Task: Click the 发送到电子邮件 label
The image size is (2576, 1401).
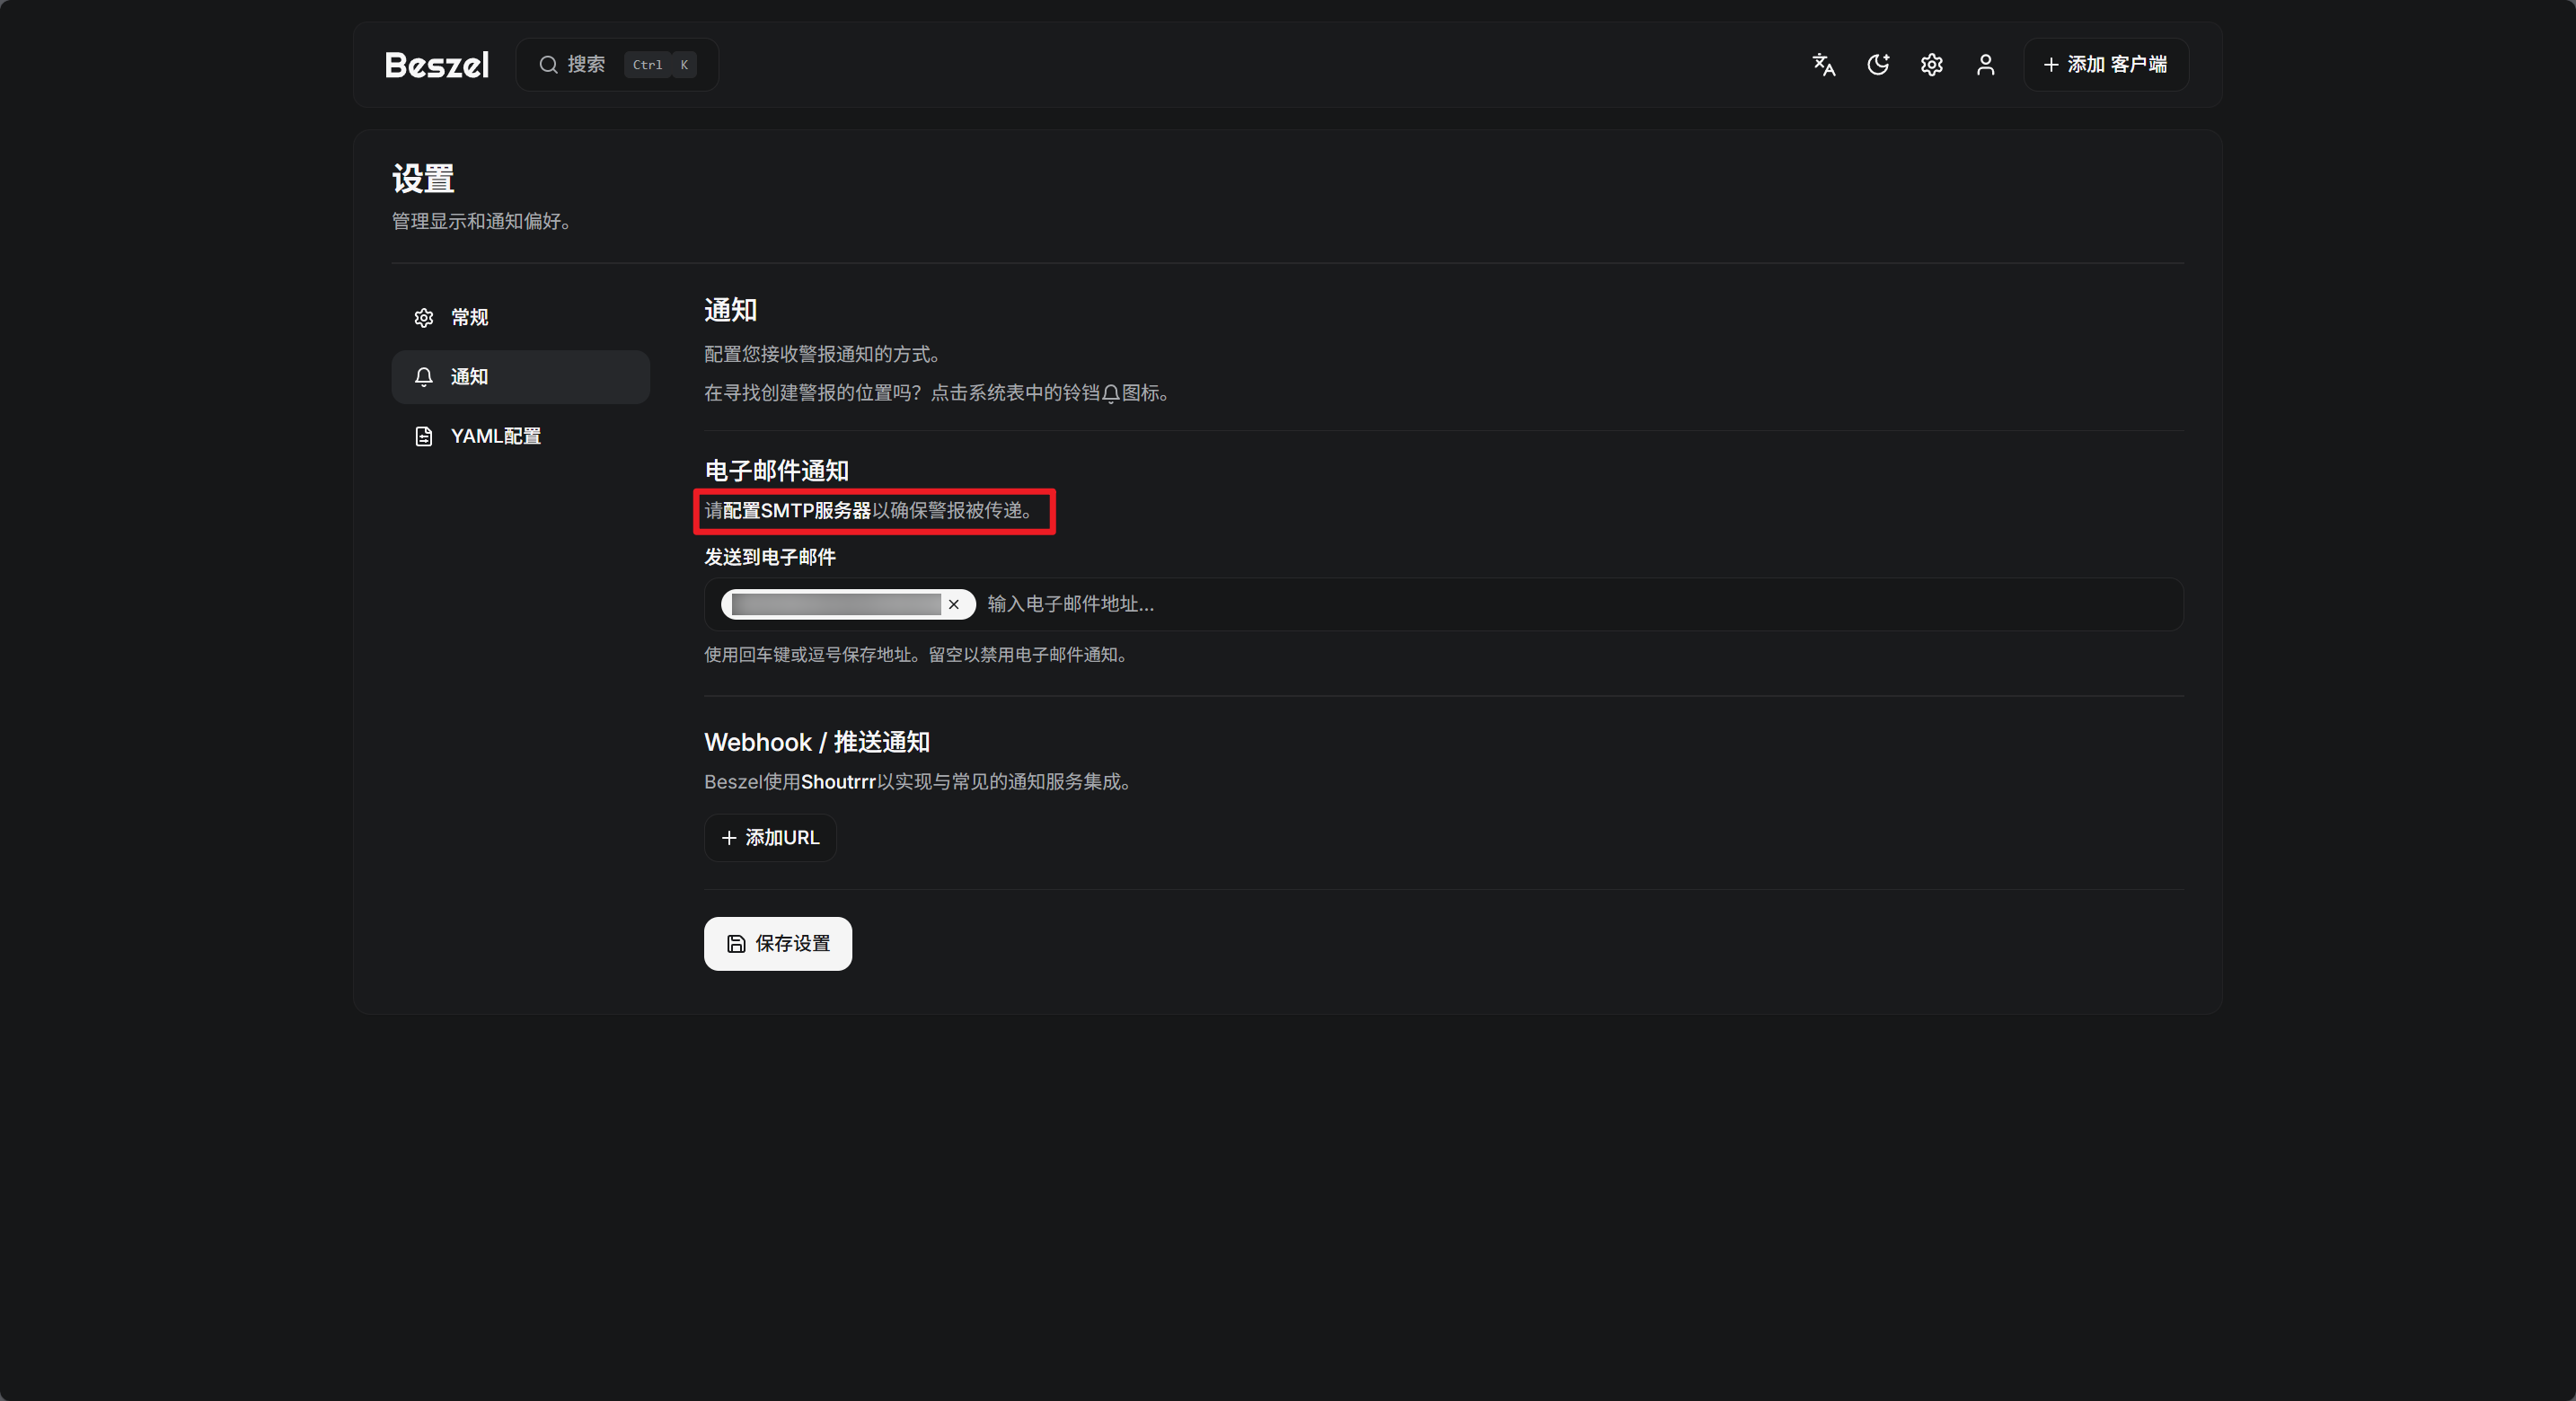Action: 769,557
